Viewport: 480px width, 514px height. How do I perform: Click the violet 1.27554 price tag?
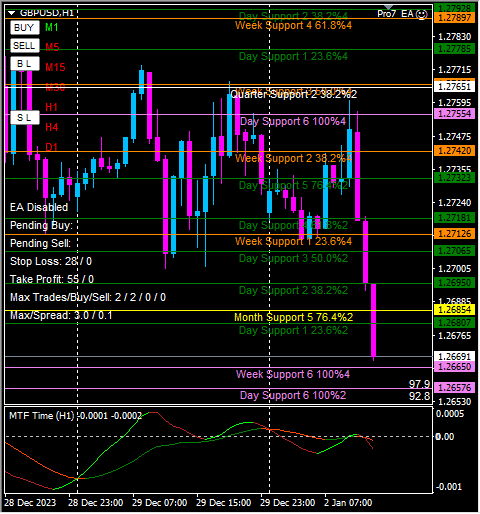[x=454, y=114]
